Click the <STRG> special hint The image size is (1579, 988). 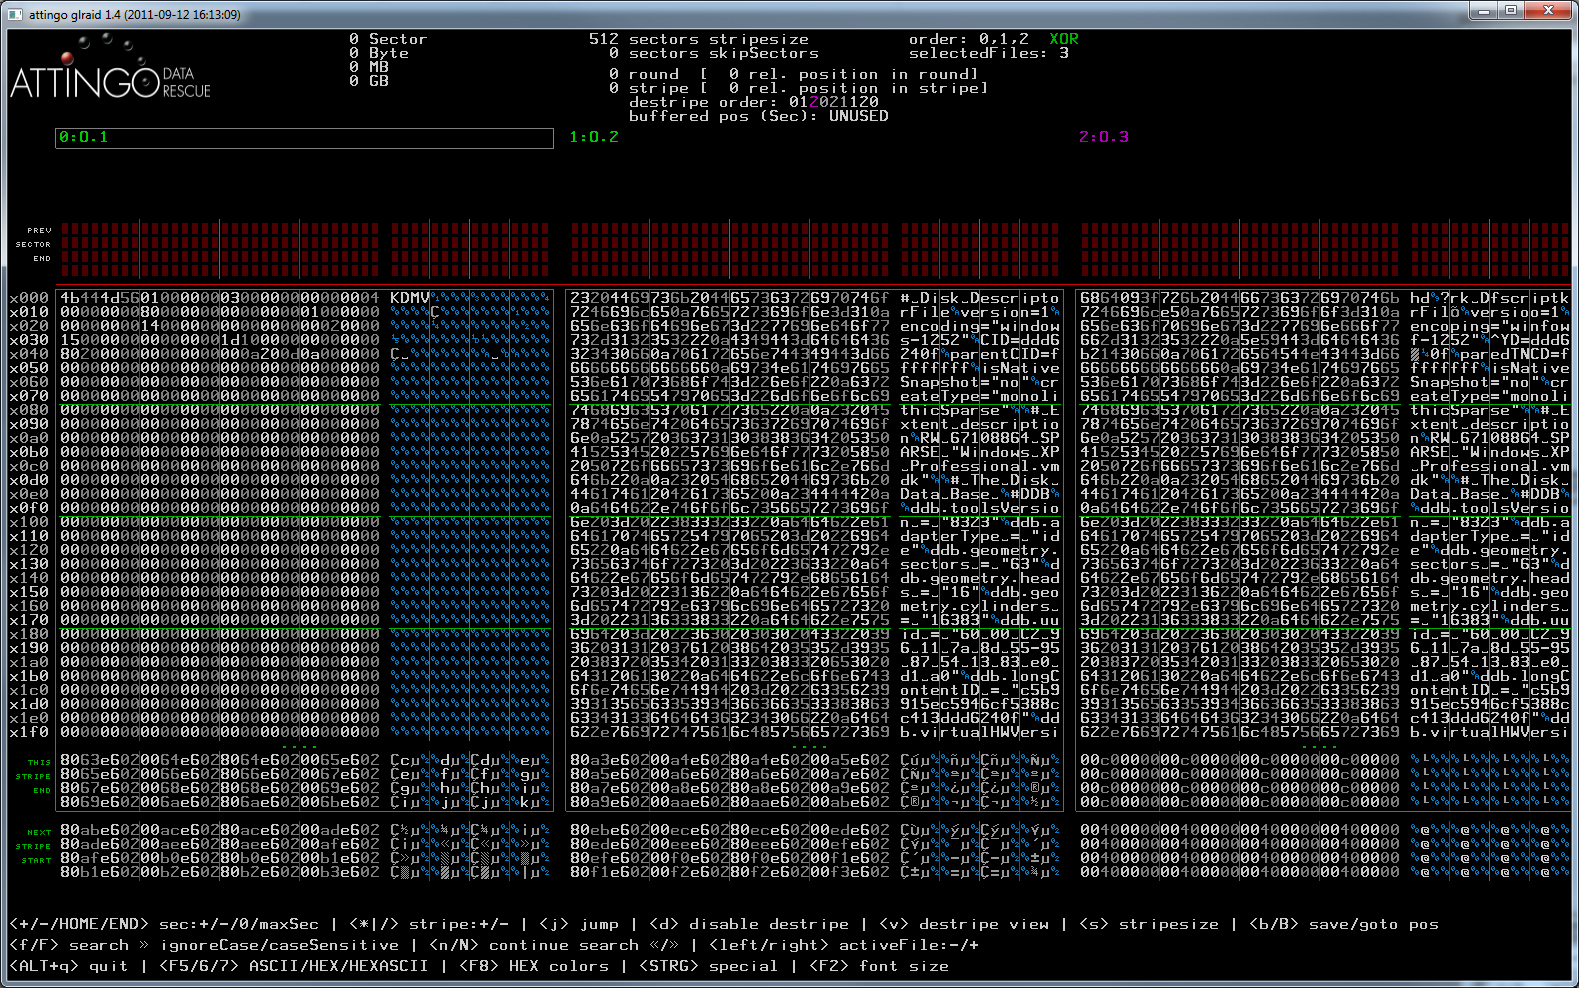(x=709, y=966)
